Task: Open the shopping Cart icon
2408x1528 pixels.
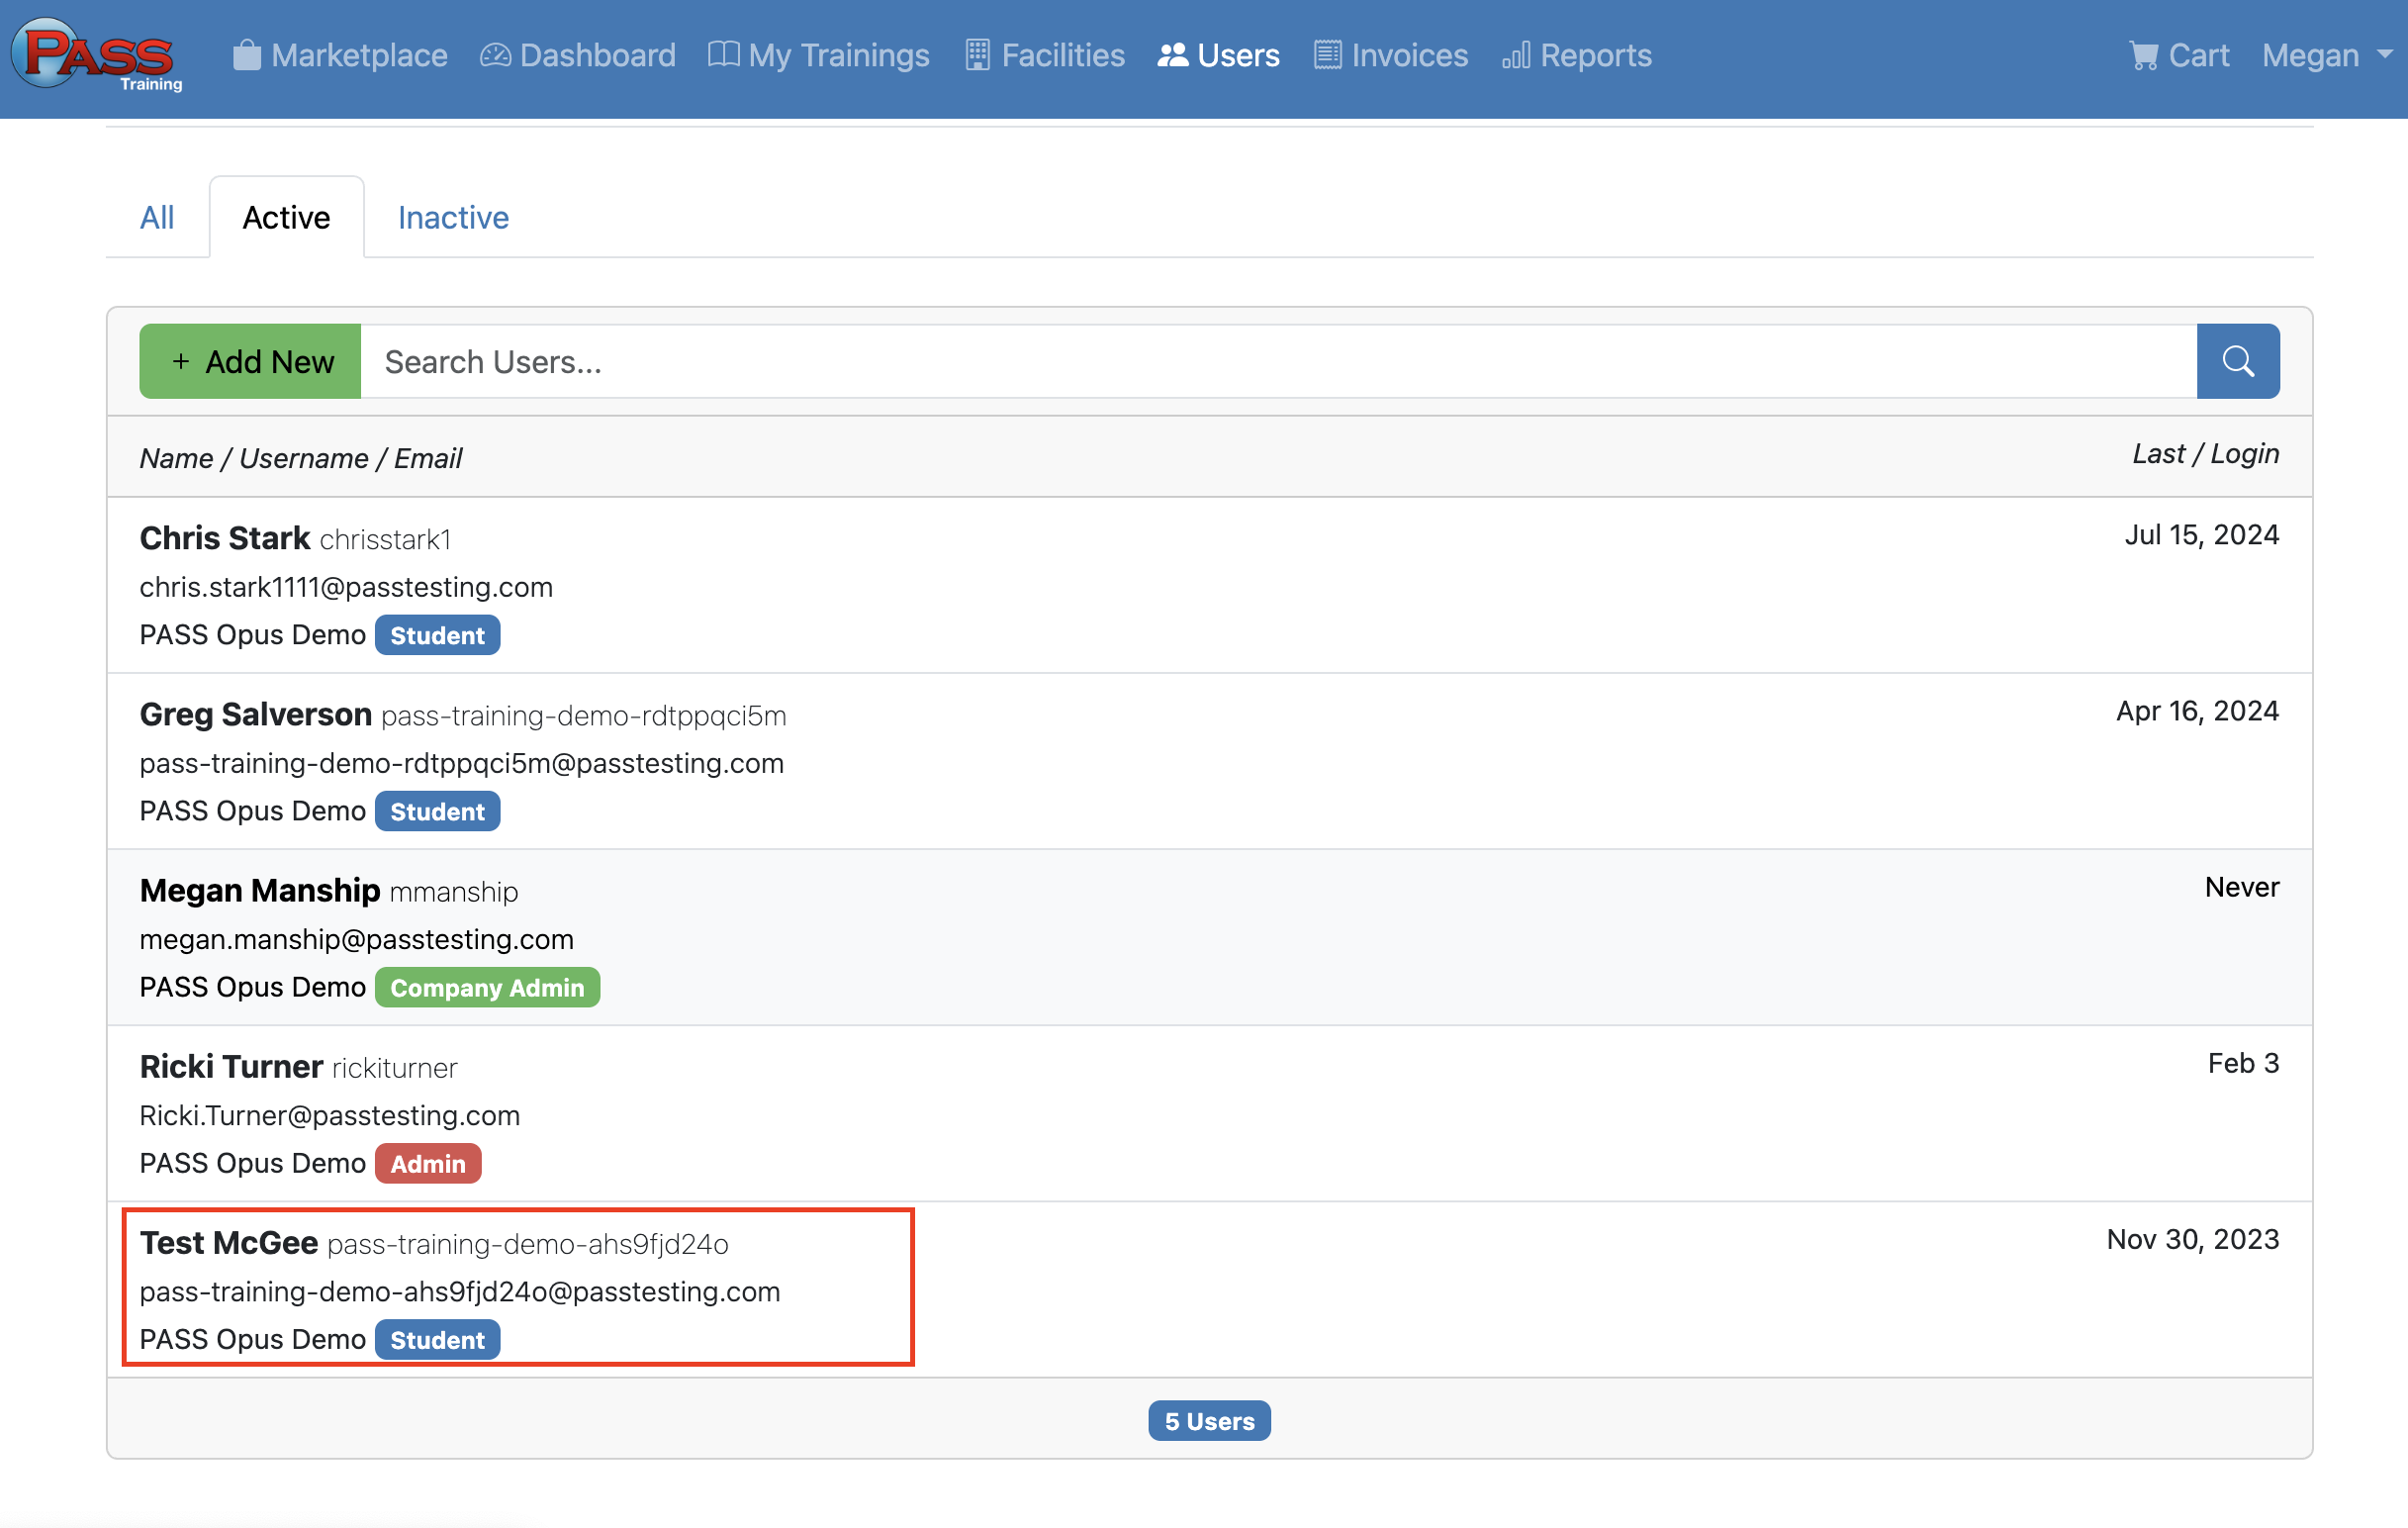Action: coord(2143,55)
